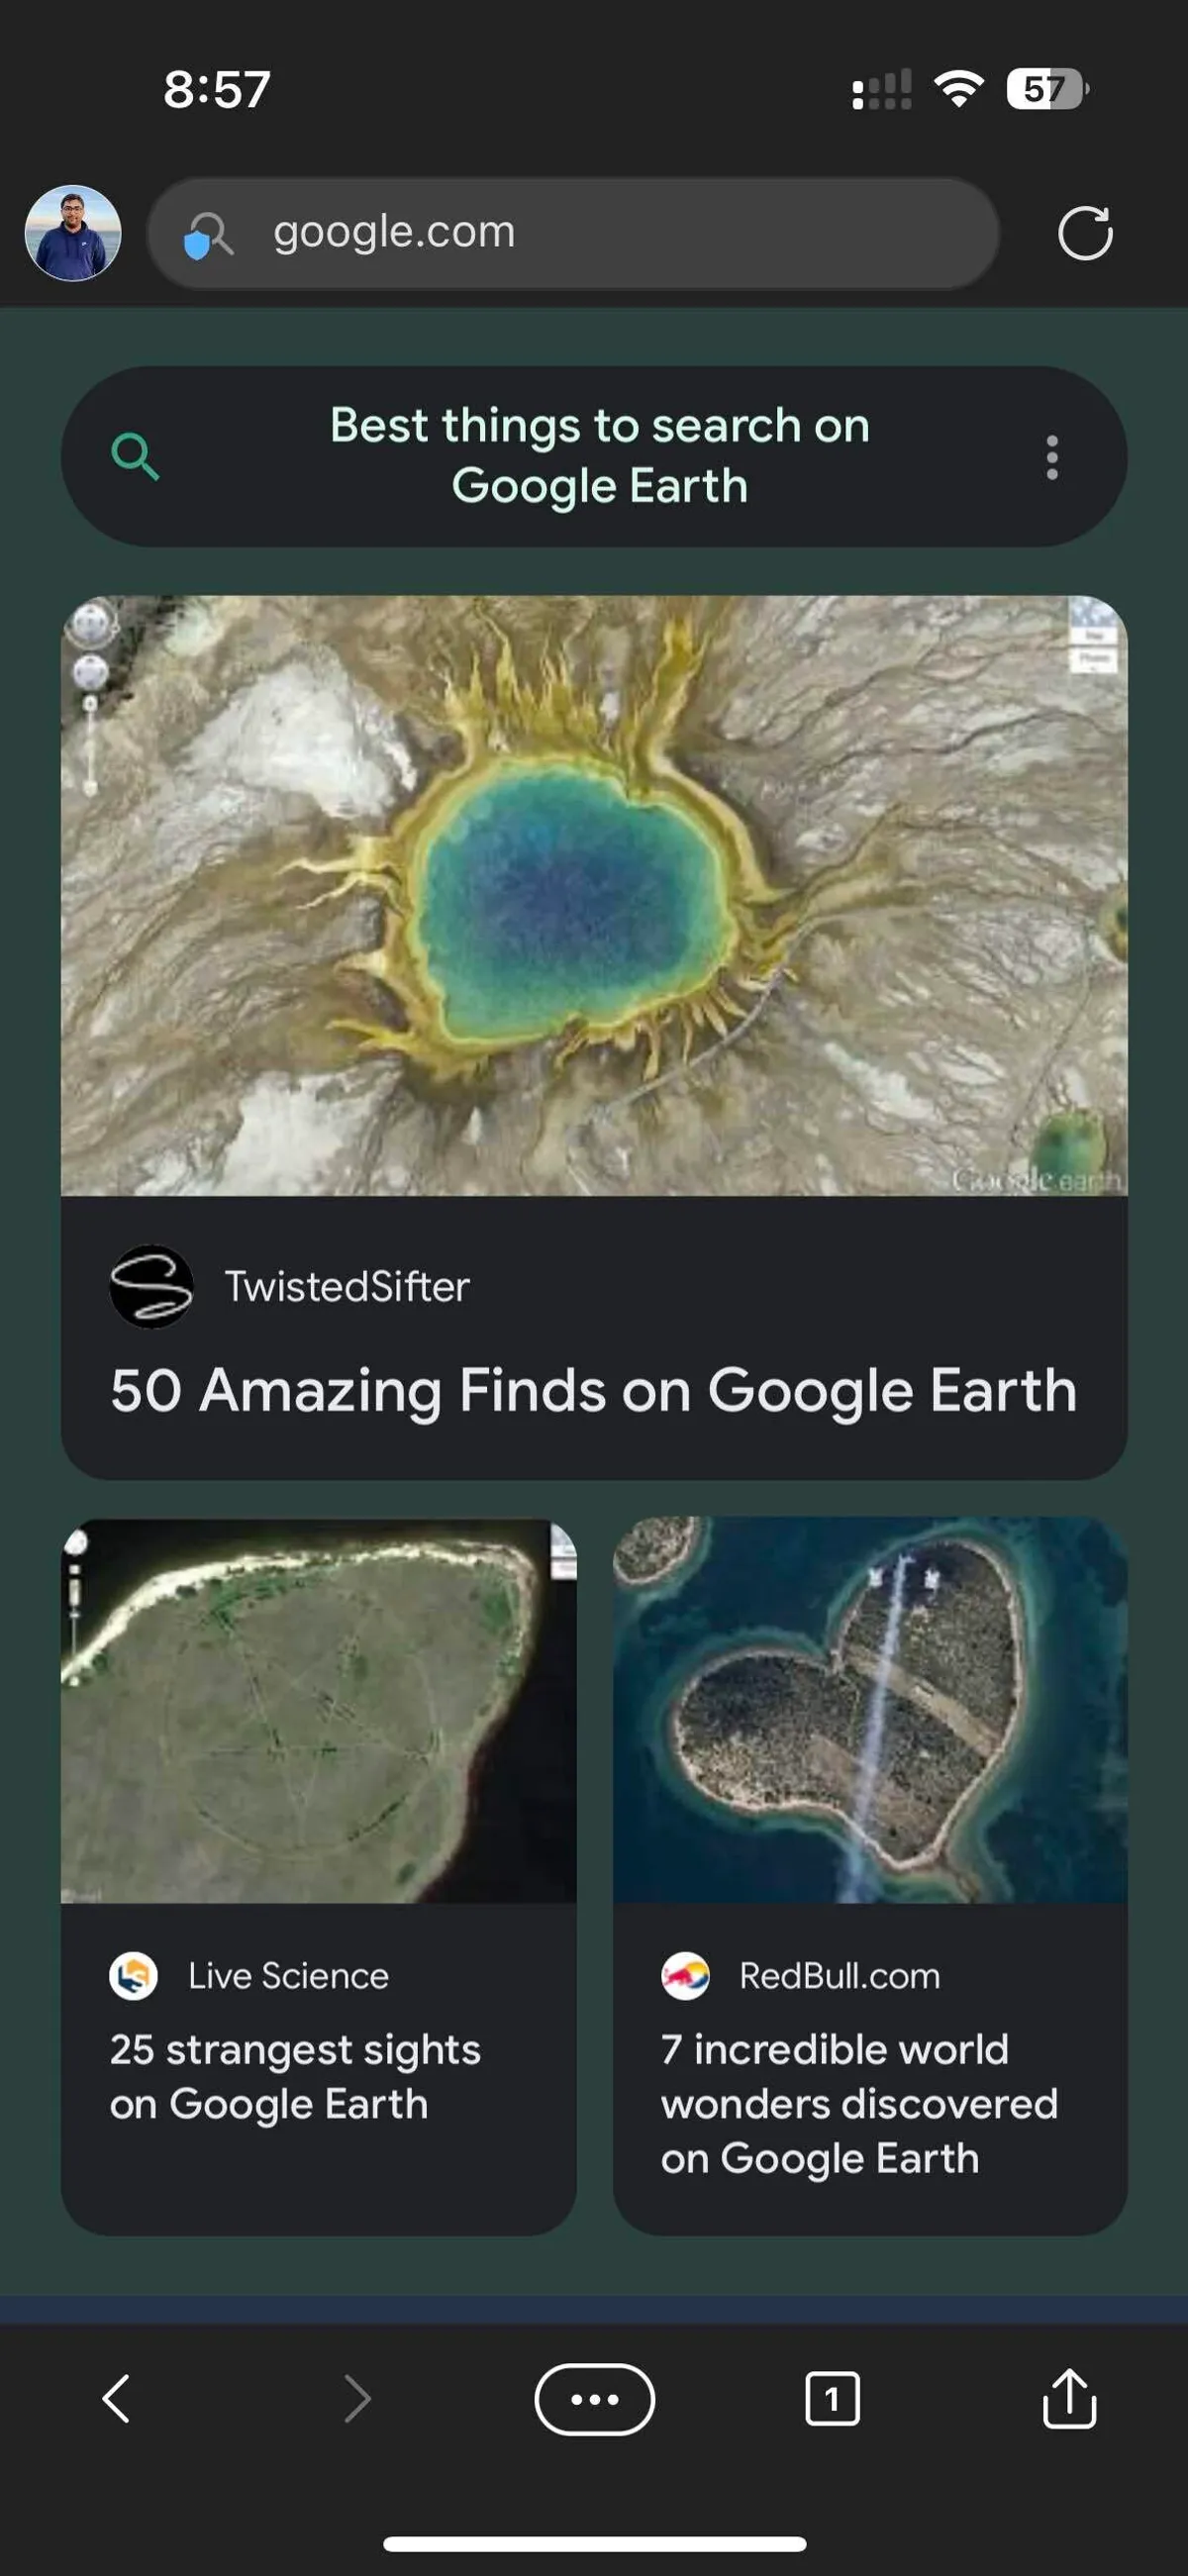Open the tab switcher showing 1 tab

[x=832, y=2399]
